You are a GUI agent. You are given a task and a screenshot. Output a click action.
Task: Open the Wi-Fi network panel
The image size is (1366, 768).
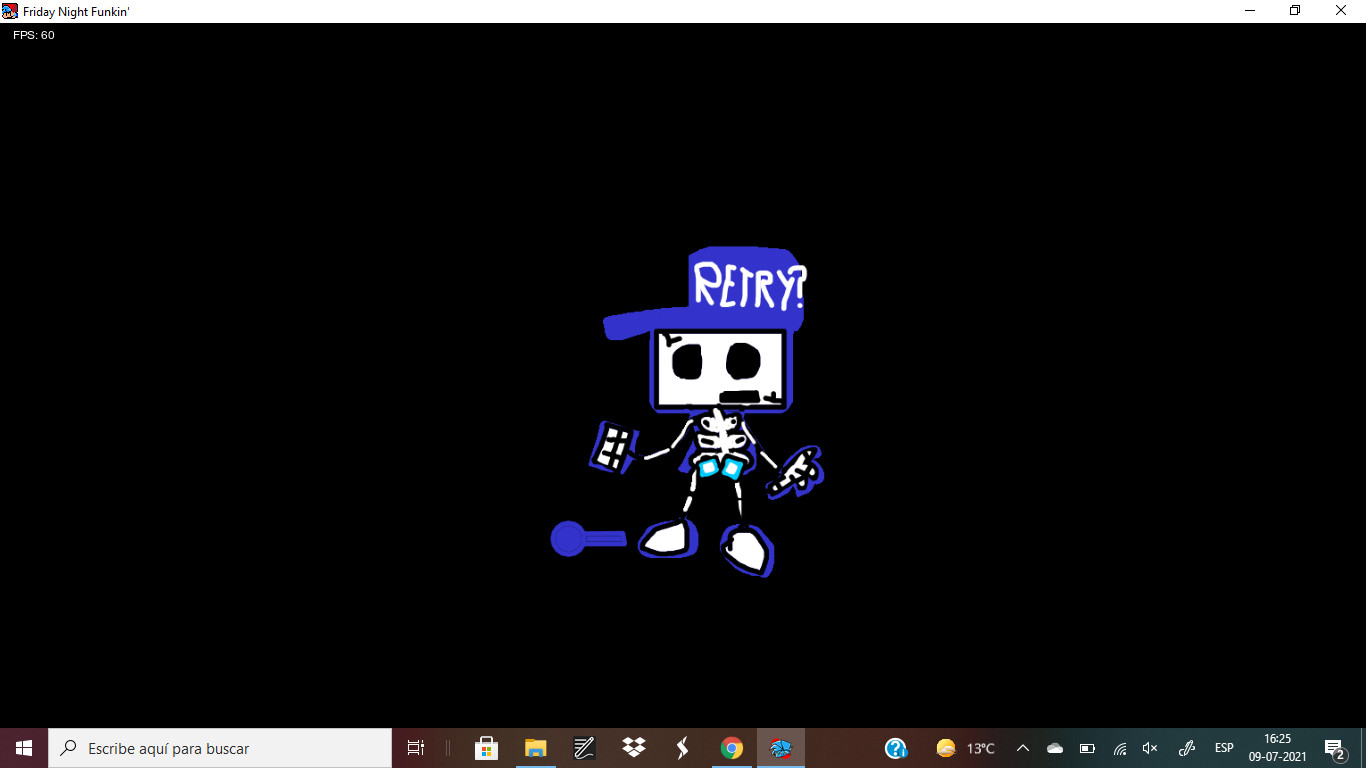tap(1119, 747)
